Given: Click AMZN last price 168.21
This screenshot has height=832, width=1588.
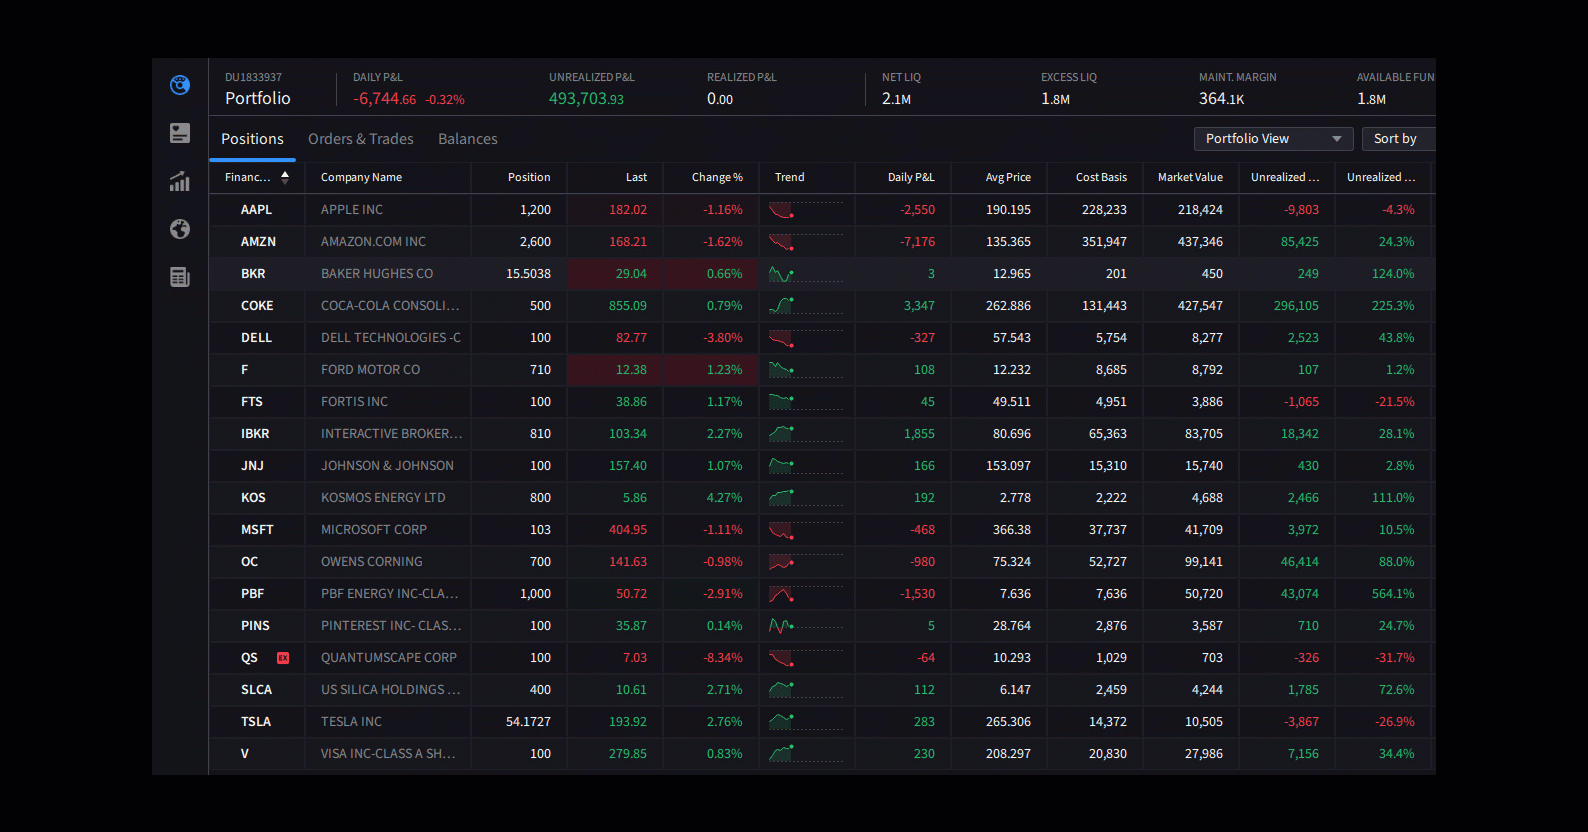Looking at the screenshot, I should point(628,242).
